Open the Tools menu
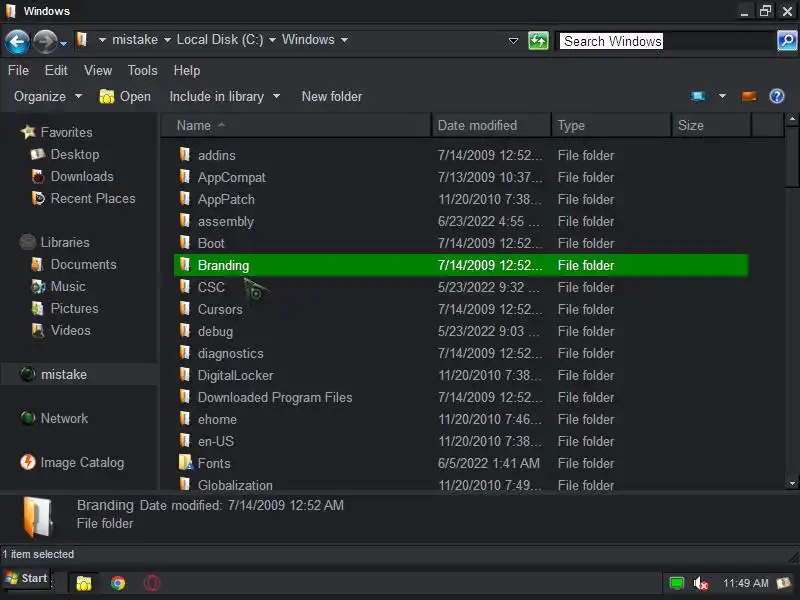 (x=142, y=70)
